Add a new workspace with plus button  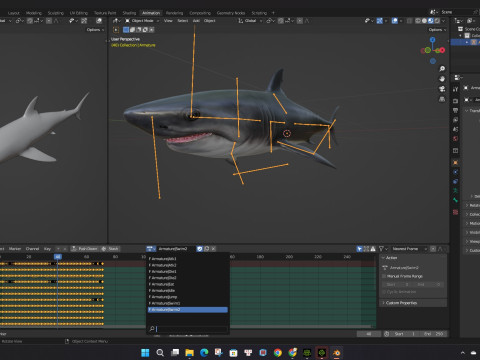click(273, 13)
